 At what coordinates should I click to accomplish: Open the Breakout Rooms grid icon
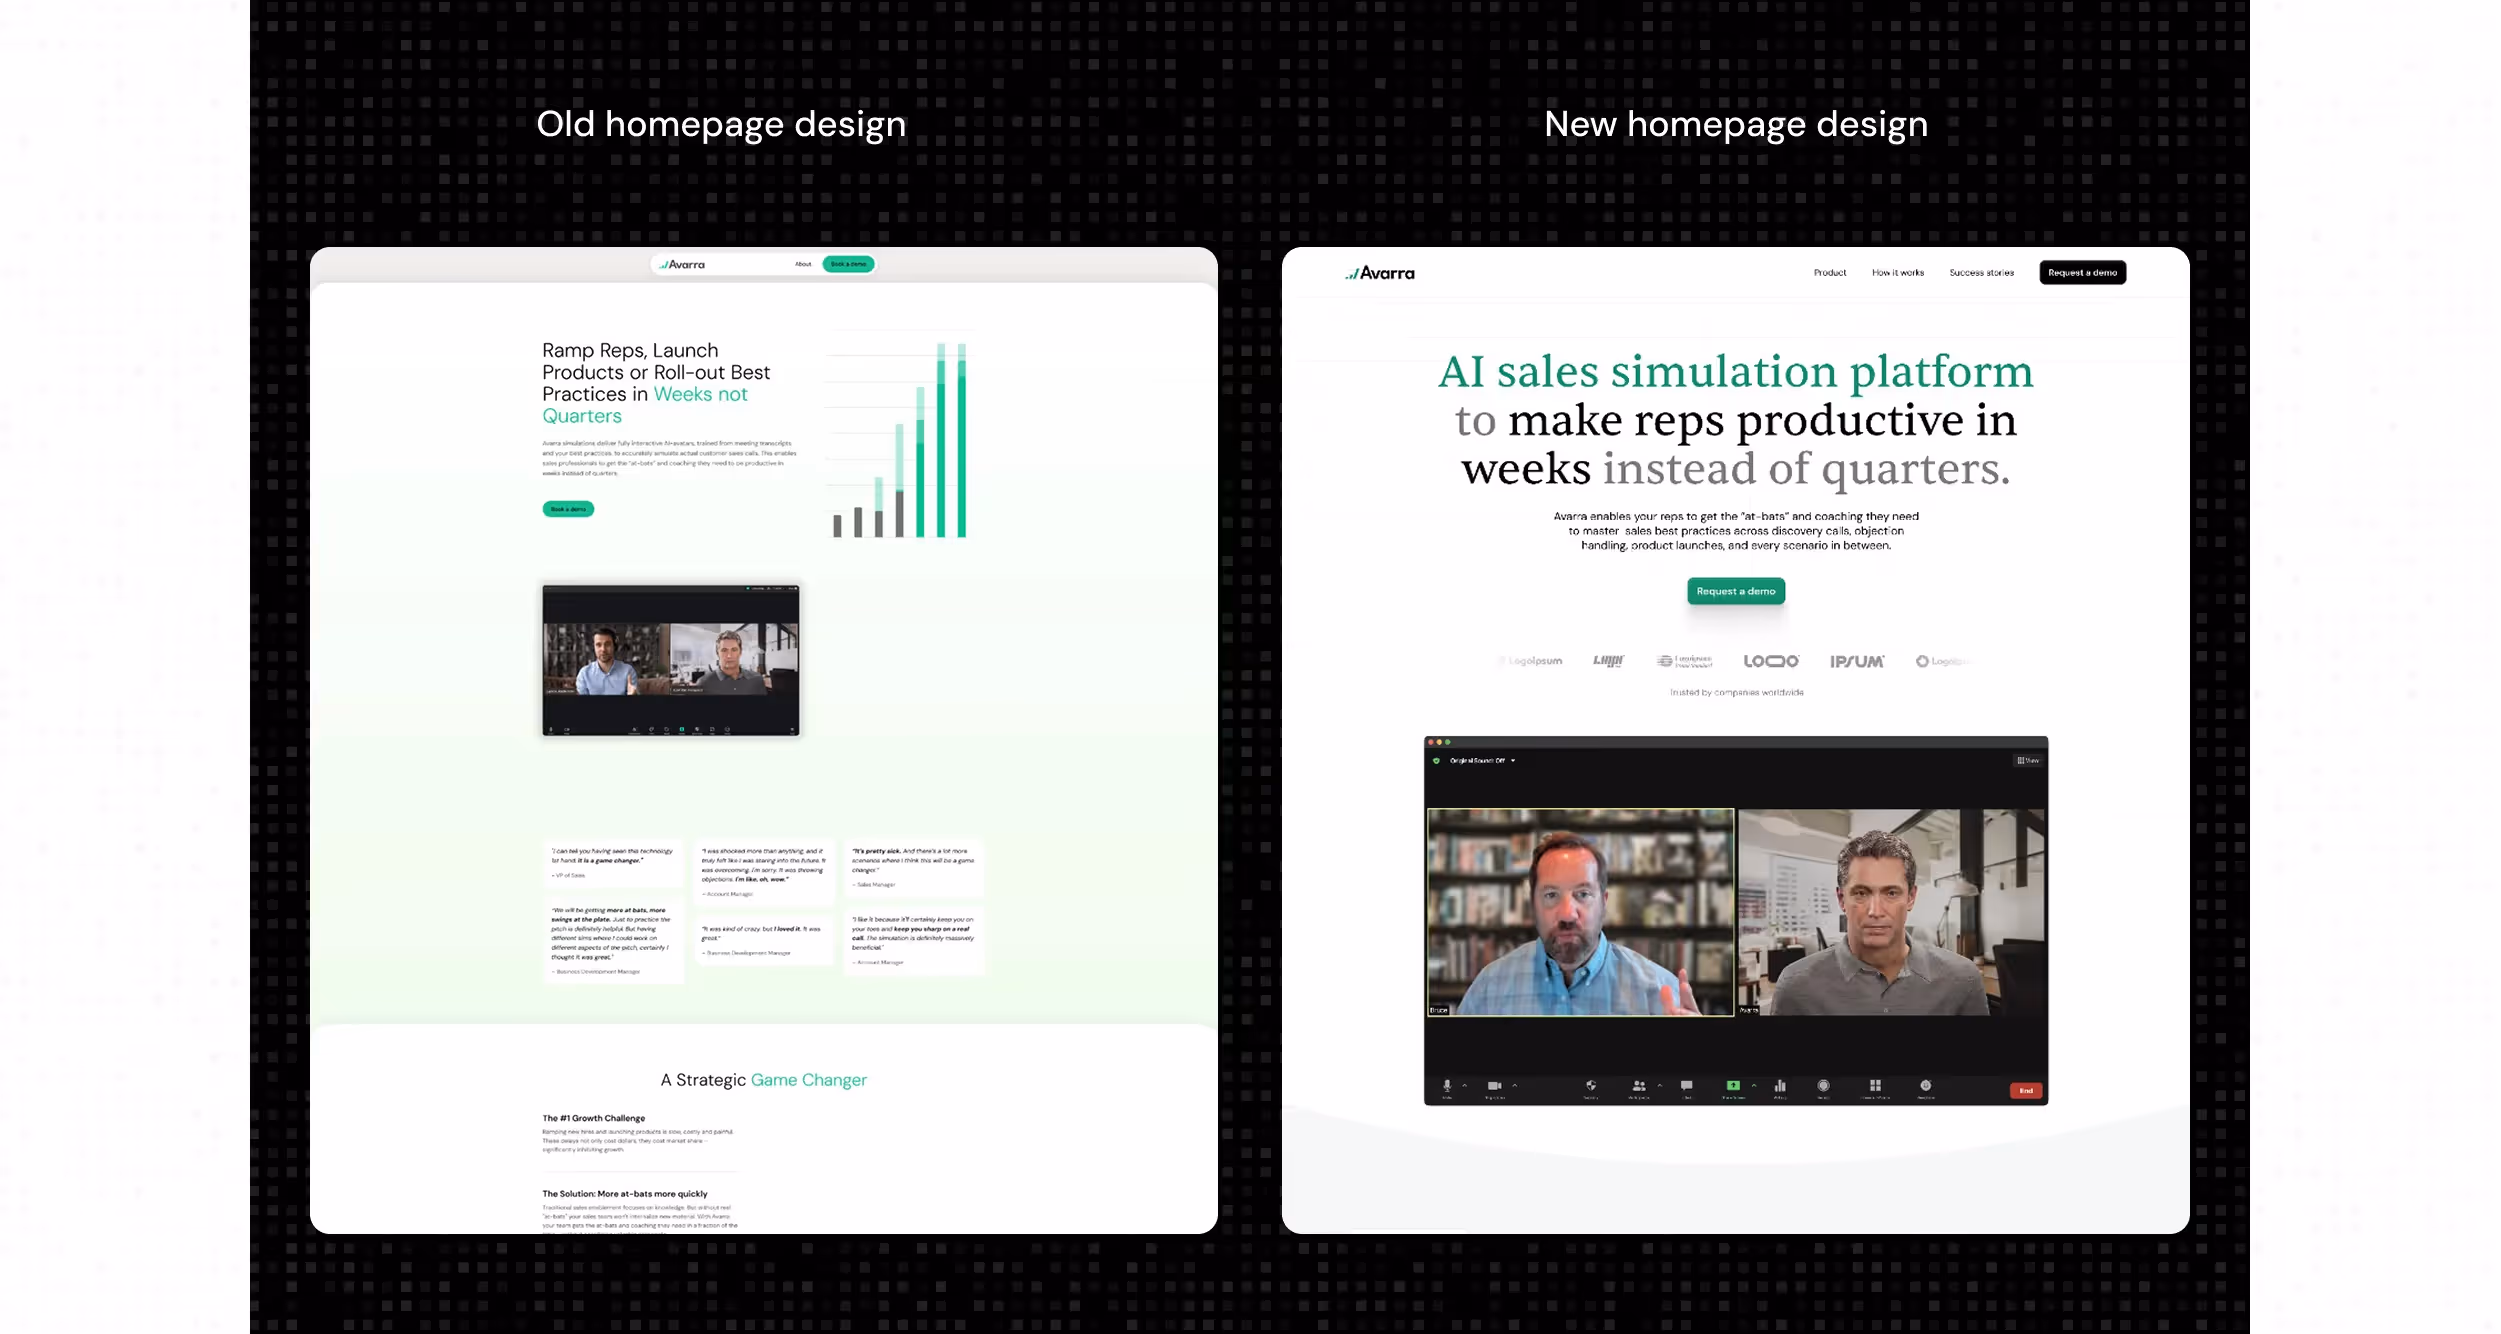click(x=1875, y=1086)
